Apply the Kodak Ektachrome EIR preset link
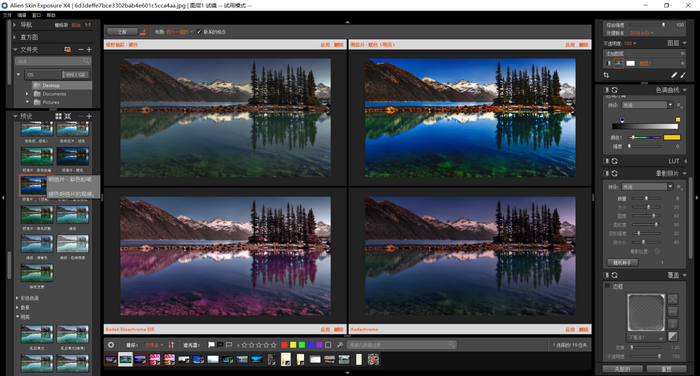Image resolution: width=700 pixels, height=376 pixels. 325,329
